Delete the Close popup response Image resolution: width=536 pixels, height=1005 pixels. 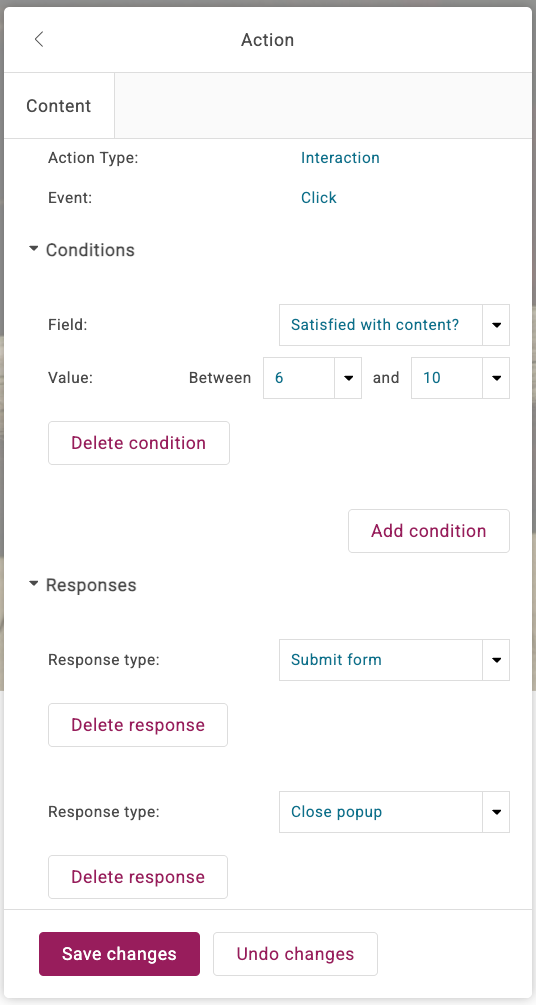click(138, 877)
